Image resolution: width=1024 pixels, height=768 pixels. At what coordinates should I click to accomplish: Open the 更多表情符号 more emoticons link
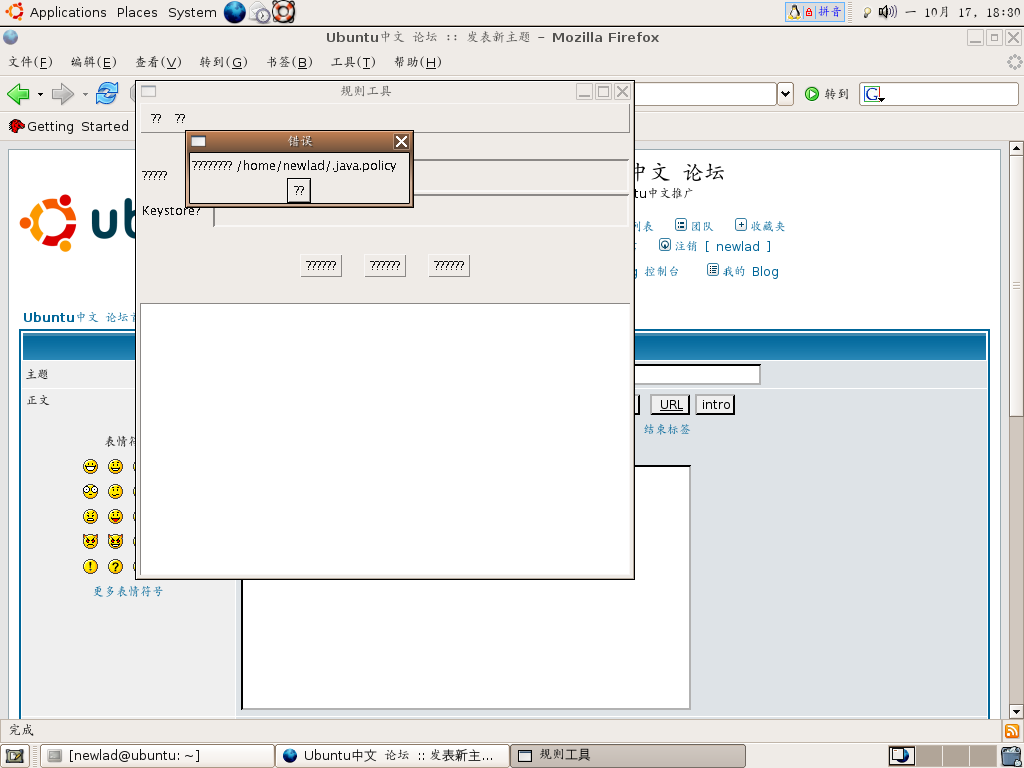tap(128, 592)
